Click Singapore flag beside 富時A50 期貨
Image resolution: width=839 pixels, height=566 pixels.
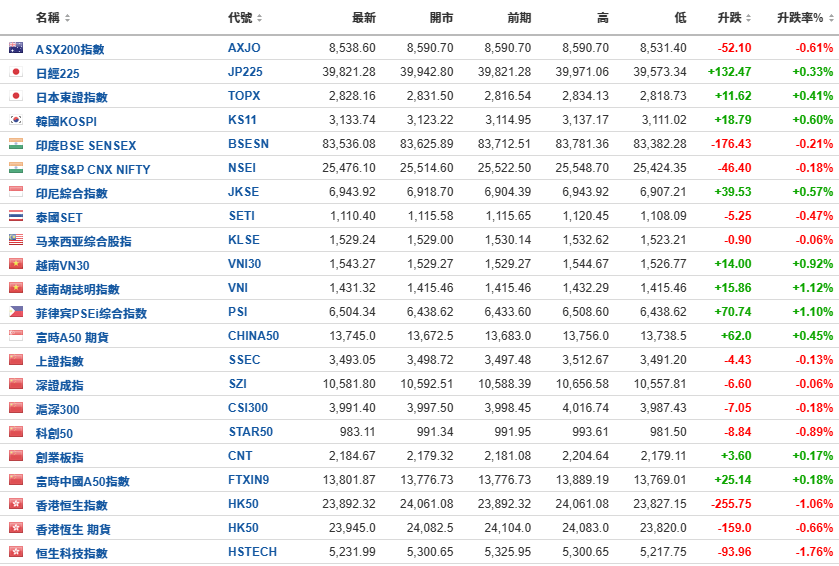coord(16,336)
